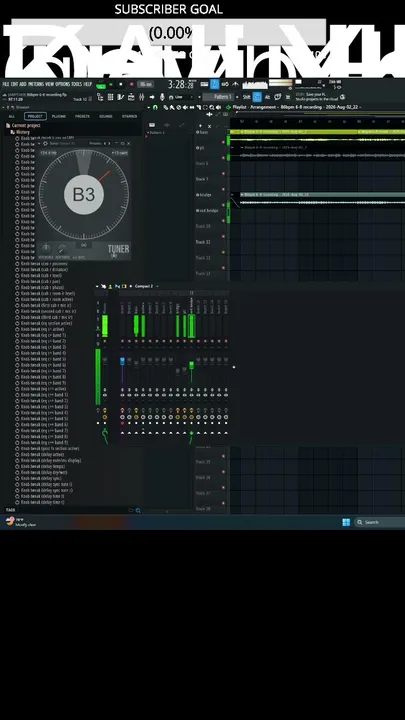Open the Tuner plugin gear settings icon
Screen dimensions: 405x720
[45, 143]
